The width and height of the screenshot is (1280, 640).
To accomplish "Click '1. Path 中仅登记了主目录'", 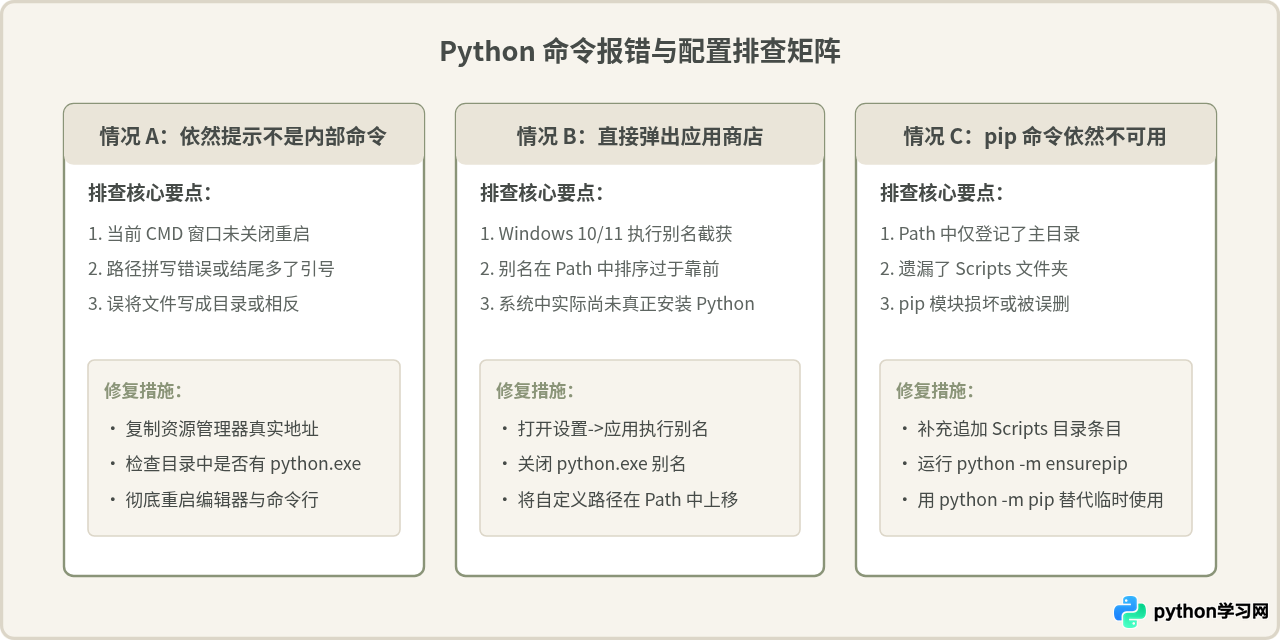I will pos(980,234).
